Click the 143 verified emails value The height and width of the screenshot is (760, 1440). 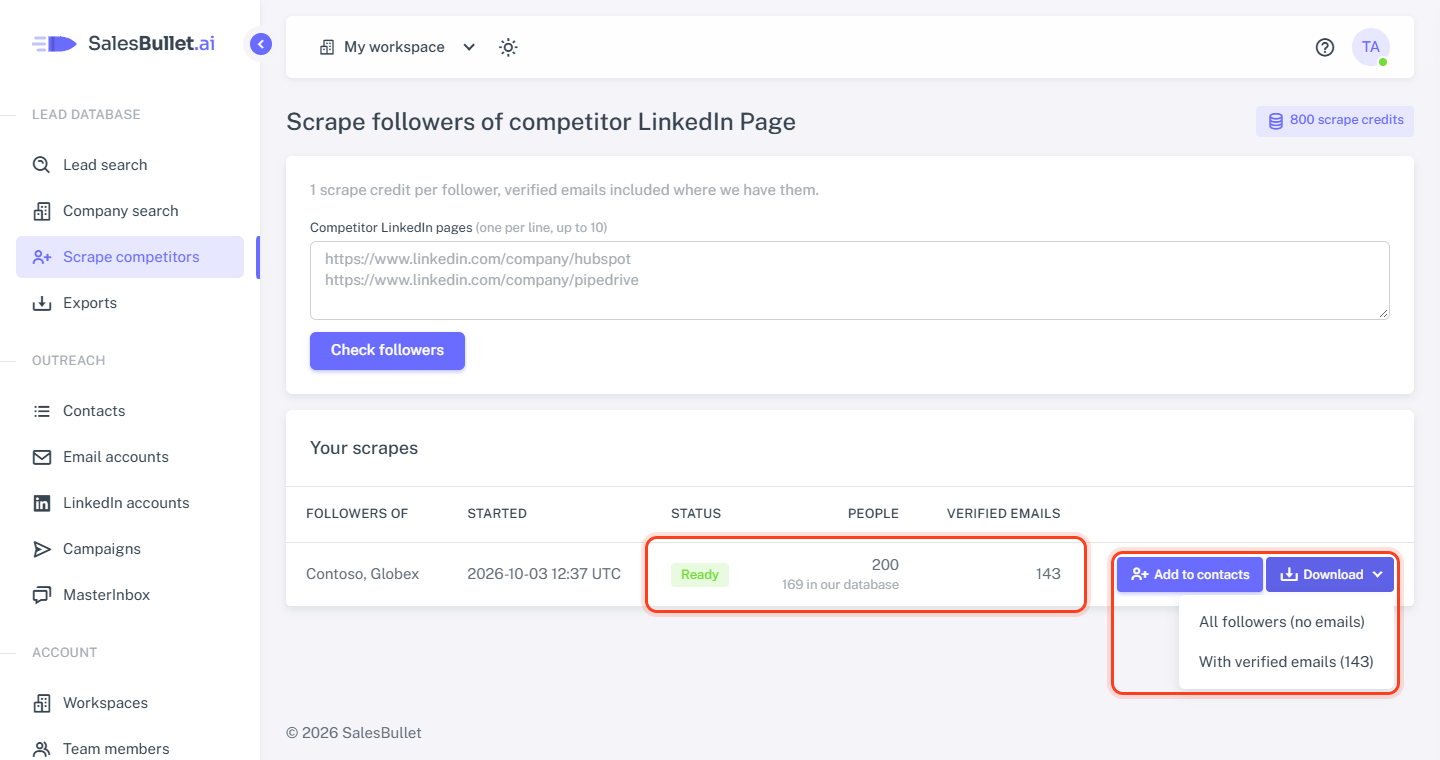(1048, 574)
